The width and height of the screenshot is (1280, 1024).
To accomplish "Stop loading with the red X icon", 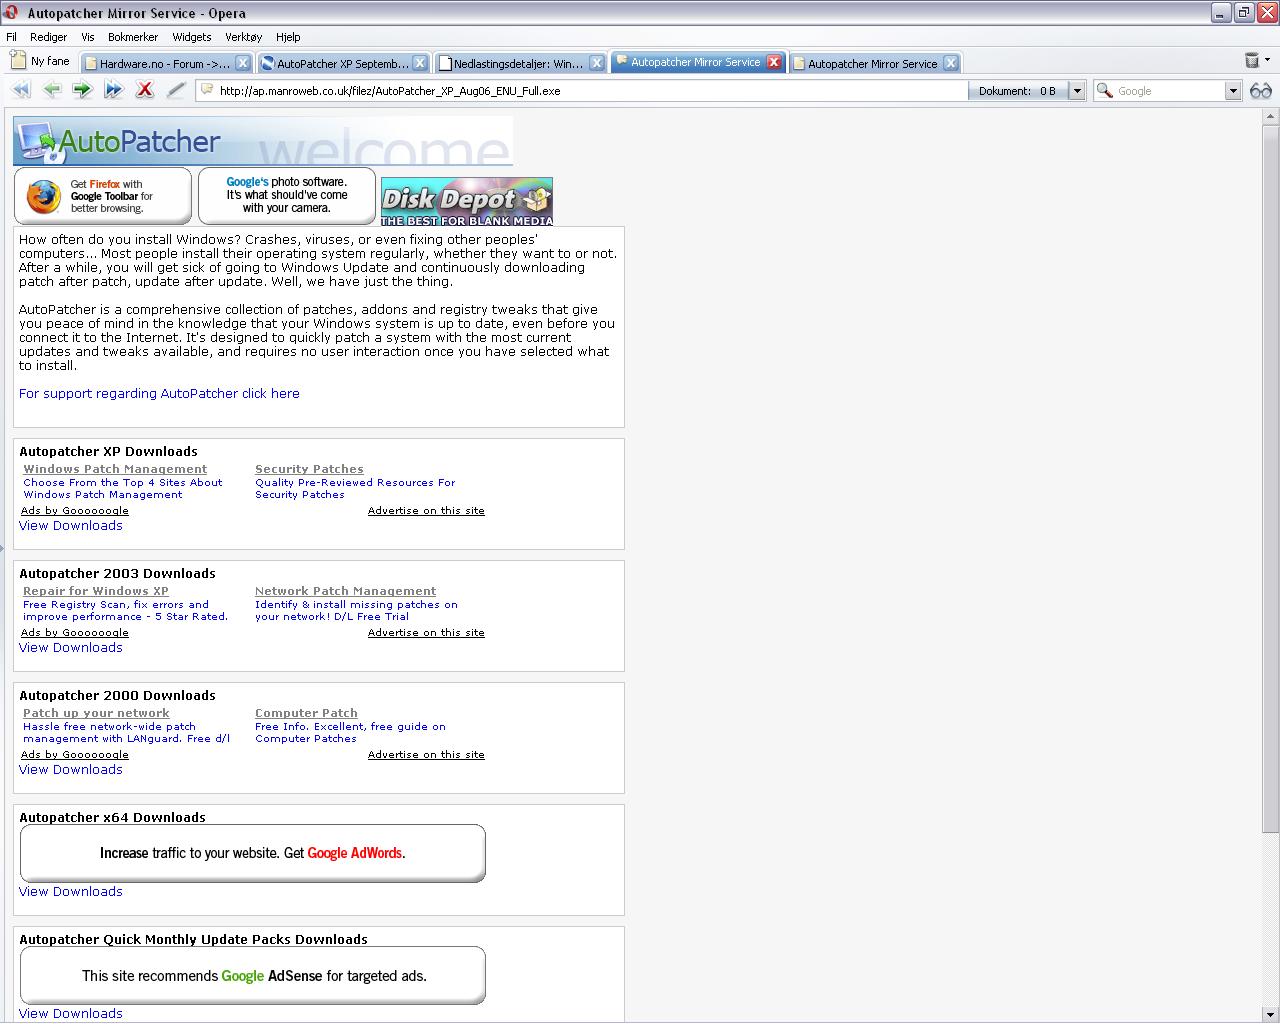I will [x=145, y=90].
